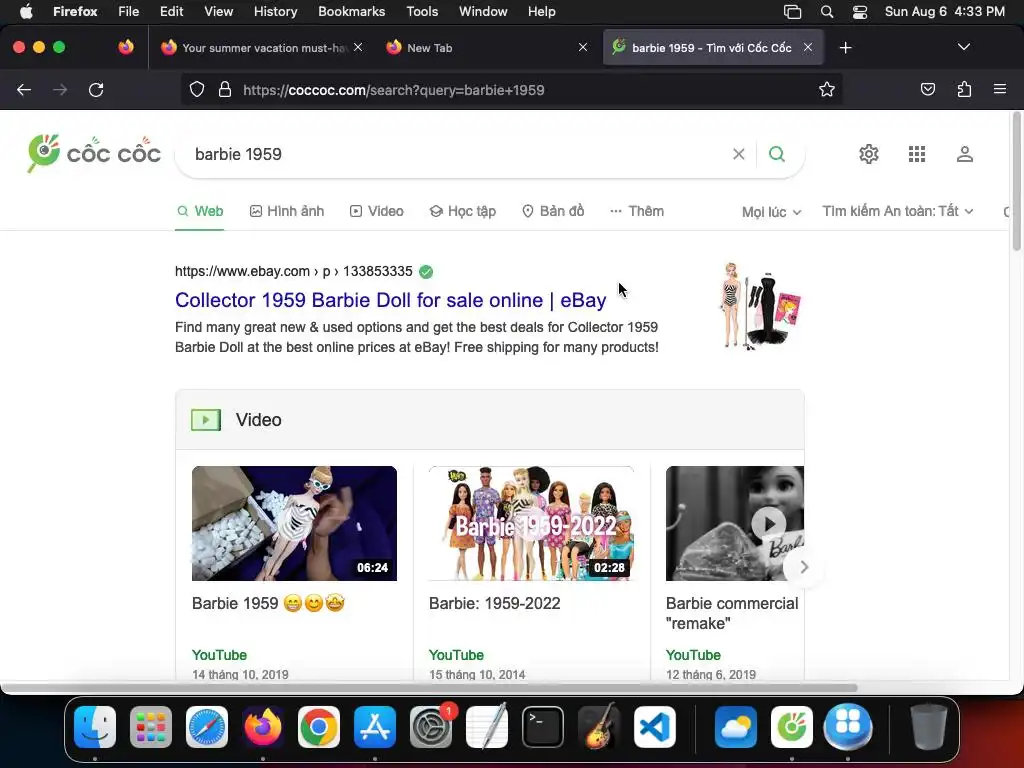
Task: Submit search with the green magnifier icon
Action: tap(776, 154)
